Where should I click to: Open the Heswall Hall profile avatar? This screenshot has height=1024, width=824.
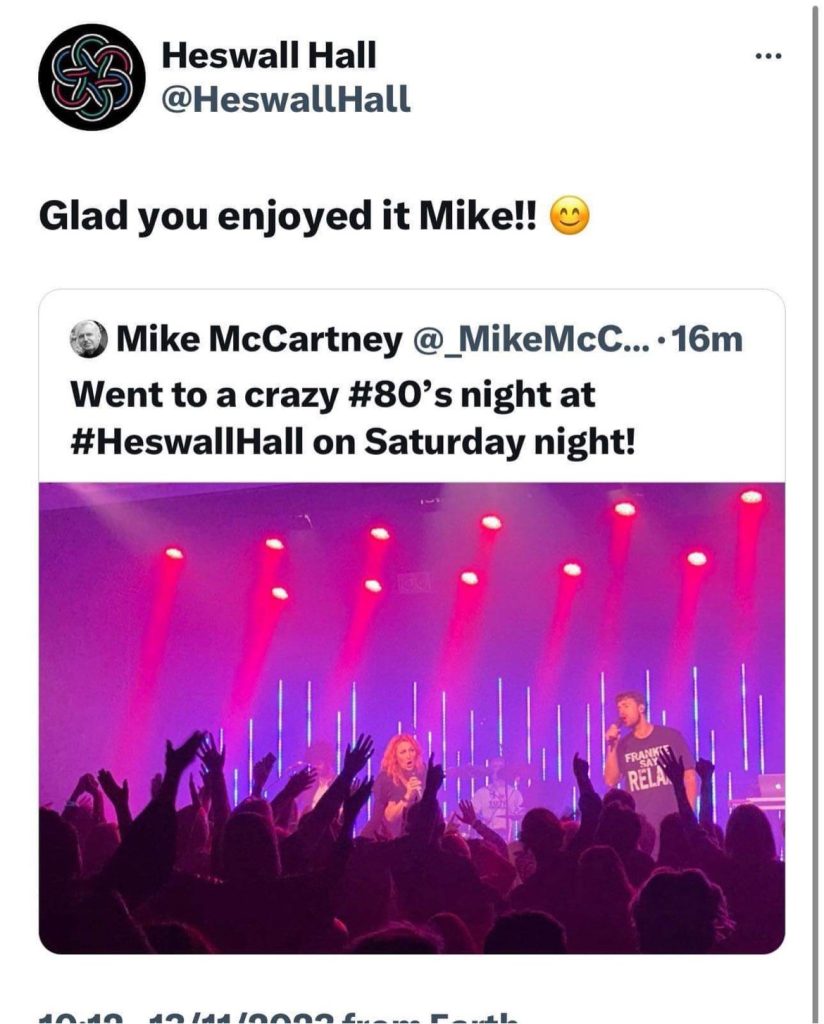pos(91,77)
